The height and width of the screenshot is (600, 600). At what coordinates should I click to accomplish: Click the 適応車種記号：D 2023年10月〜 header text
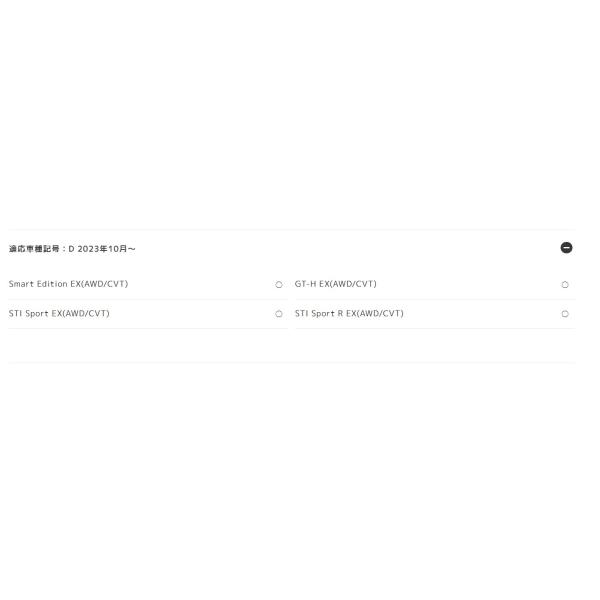click(72, 249)
